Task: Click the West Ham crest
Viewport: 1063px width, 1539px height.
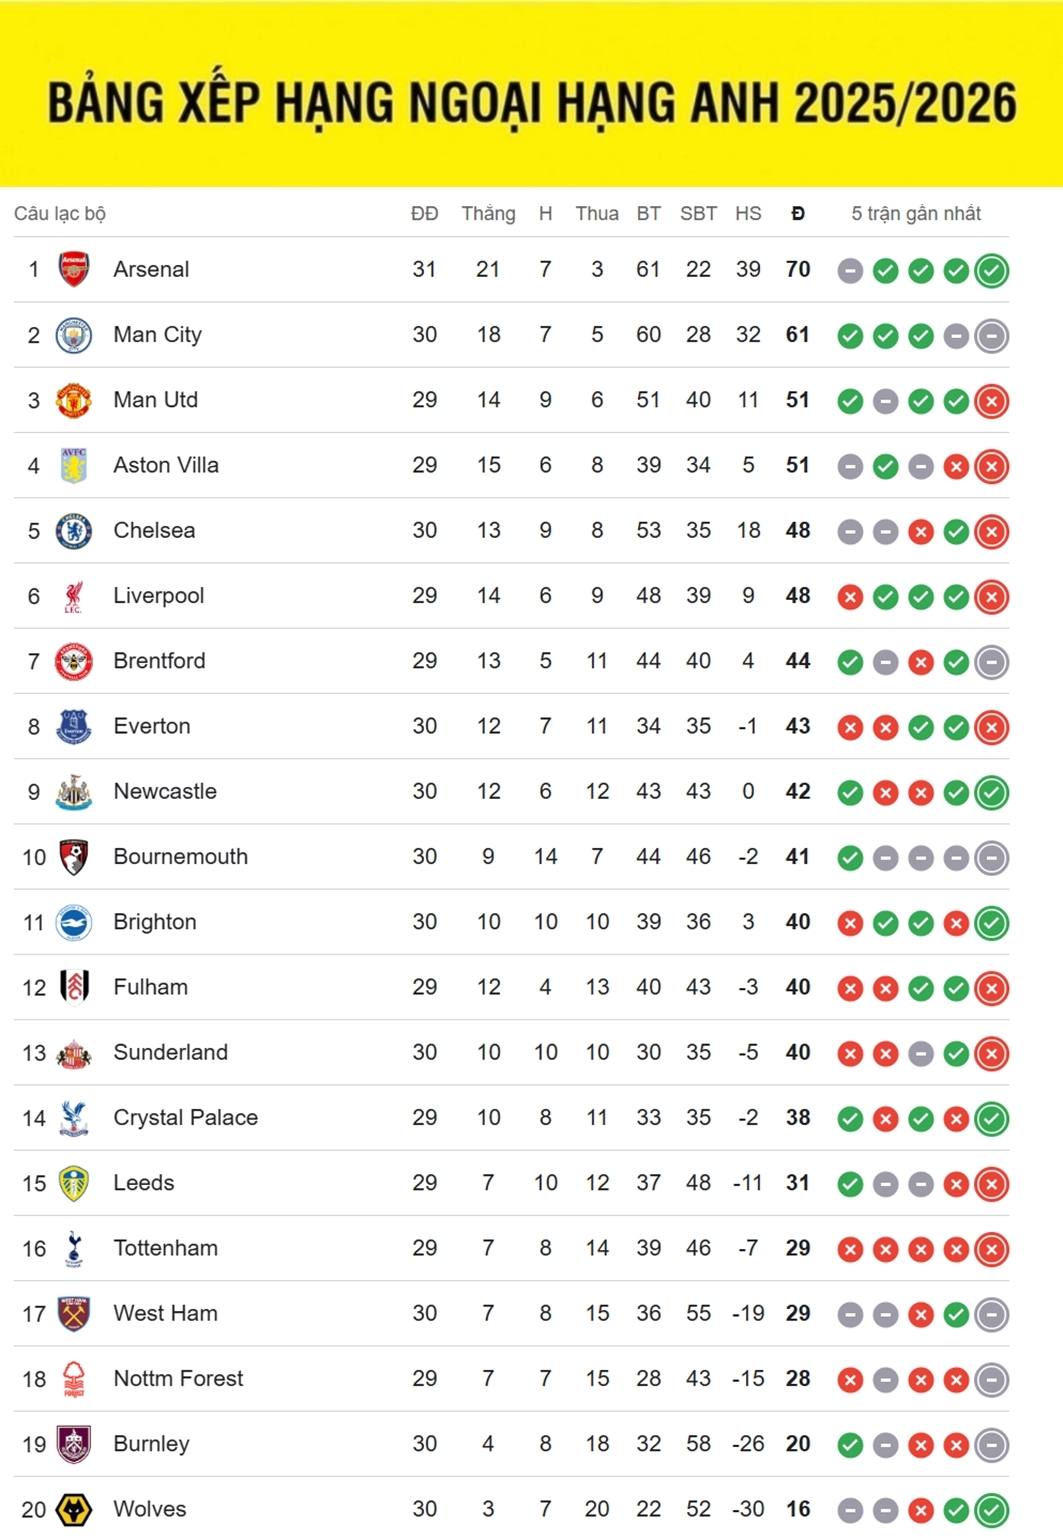Action: [x=74, y=1314]
